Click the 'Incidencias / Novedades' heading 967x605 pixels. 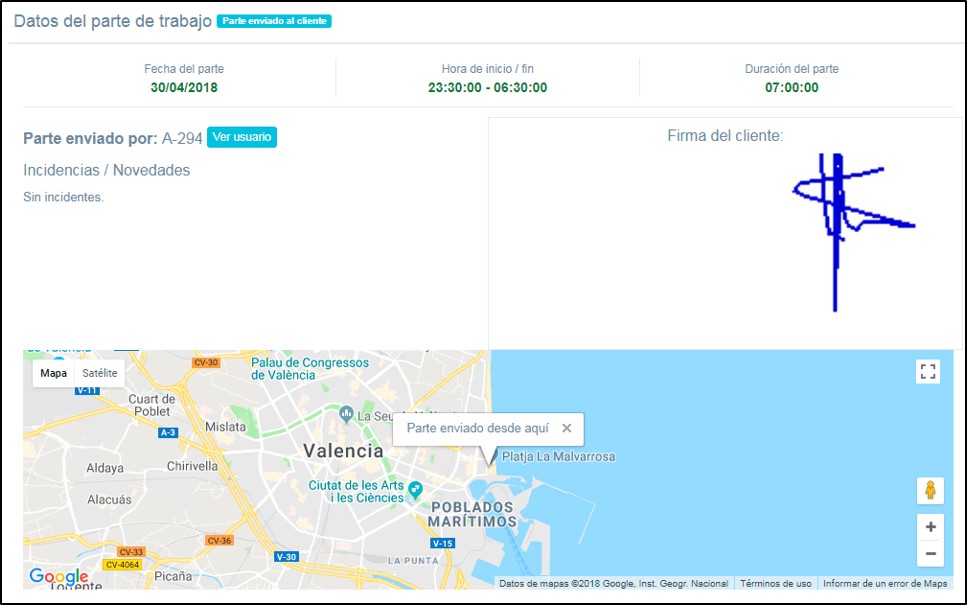[x=107, y=170]
